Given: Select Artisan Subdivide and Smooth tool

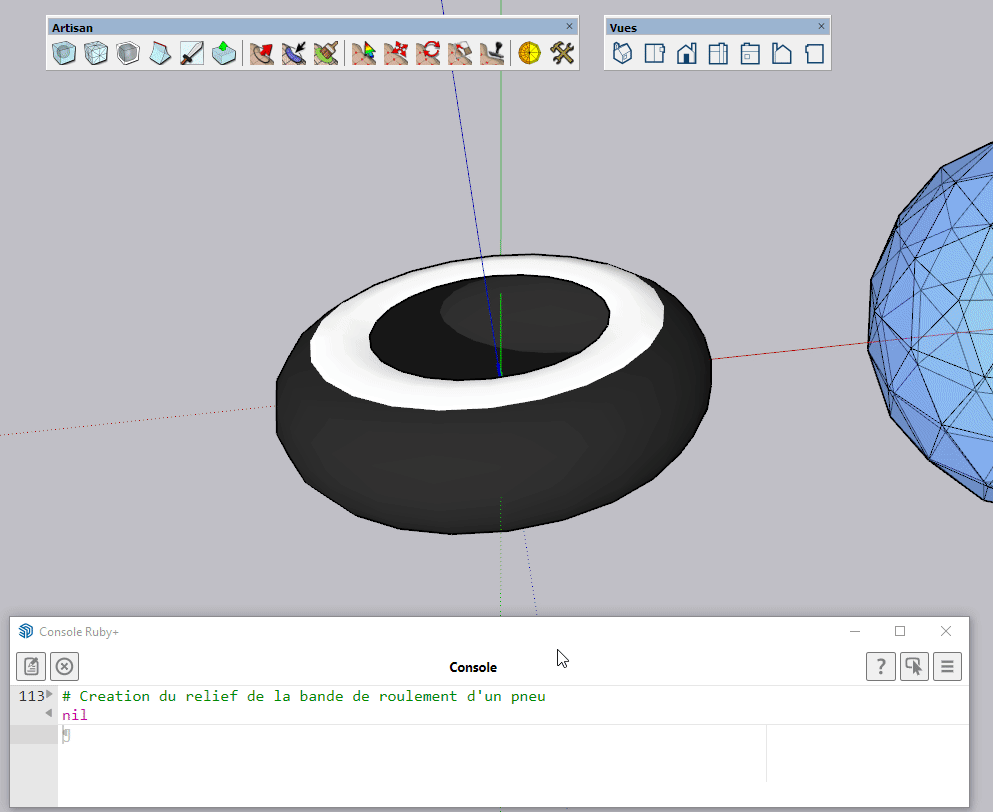Looking at the screenshot, I should coord(64,53).
